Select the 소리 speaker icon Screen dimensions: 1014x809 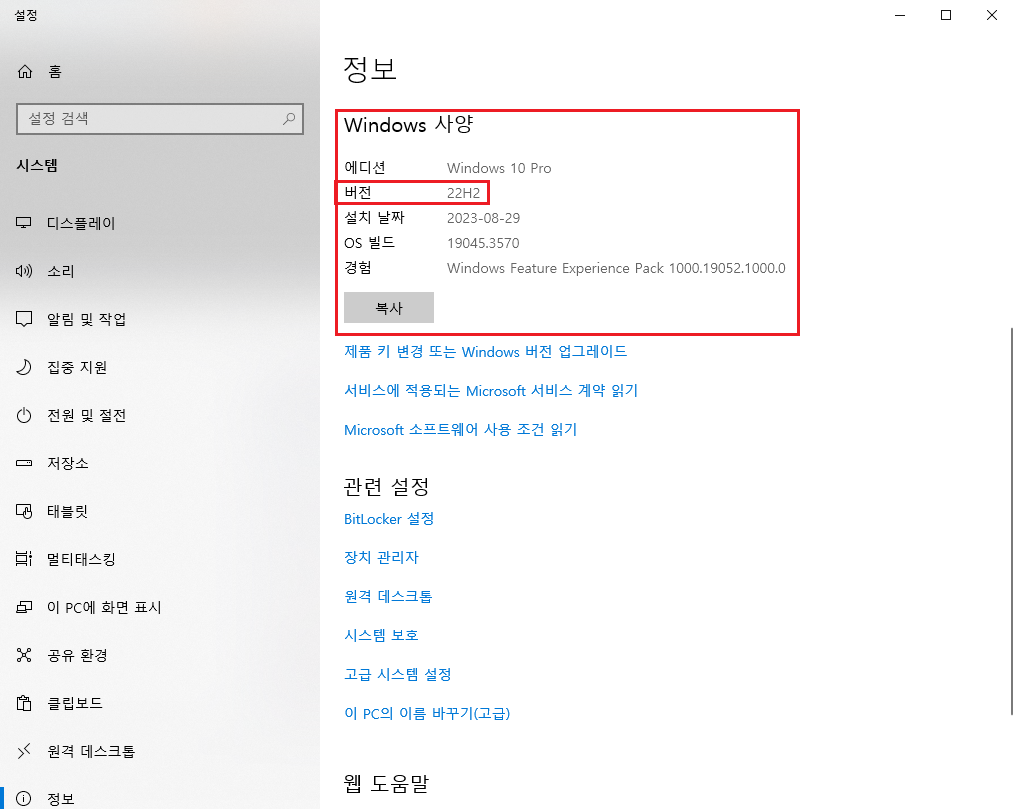(24, 271)
